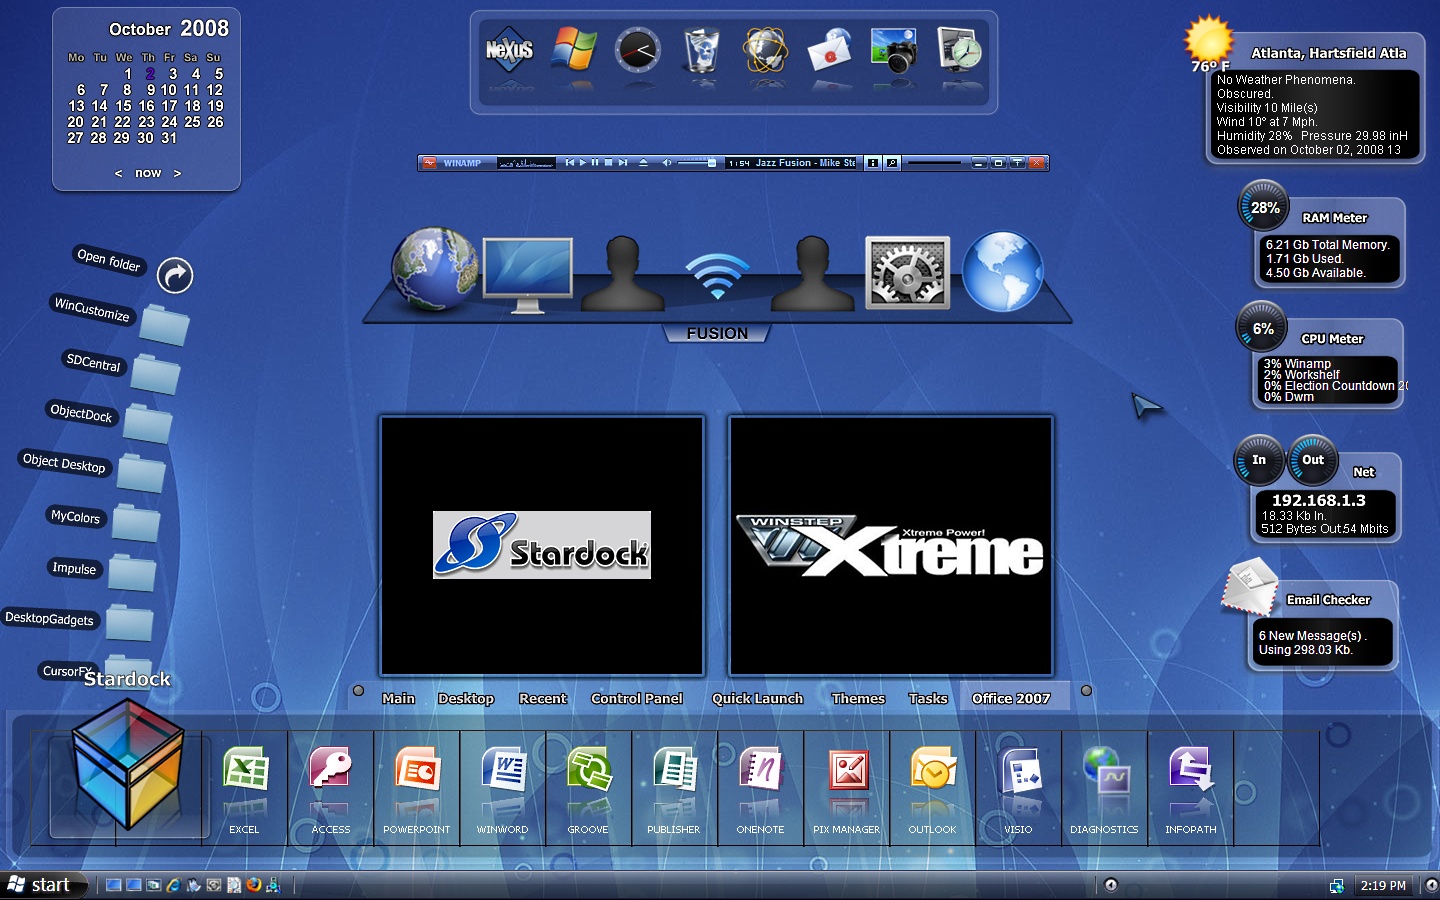This screenshot has width=1440, height=900.
Task: Click the blue globe icon in Fusion dock
Action: click(1003, 271)
